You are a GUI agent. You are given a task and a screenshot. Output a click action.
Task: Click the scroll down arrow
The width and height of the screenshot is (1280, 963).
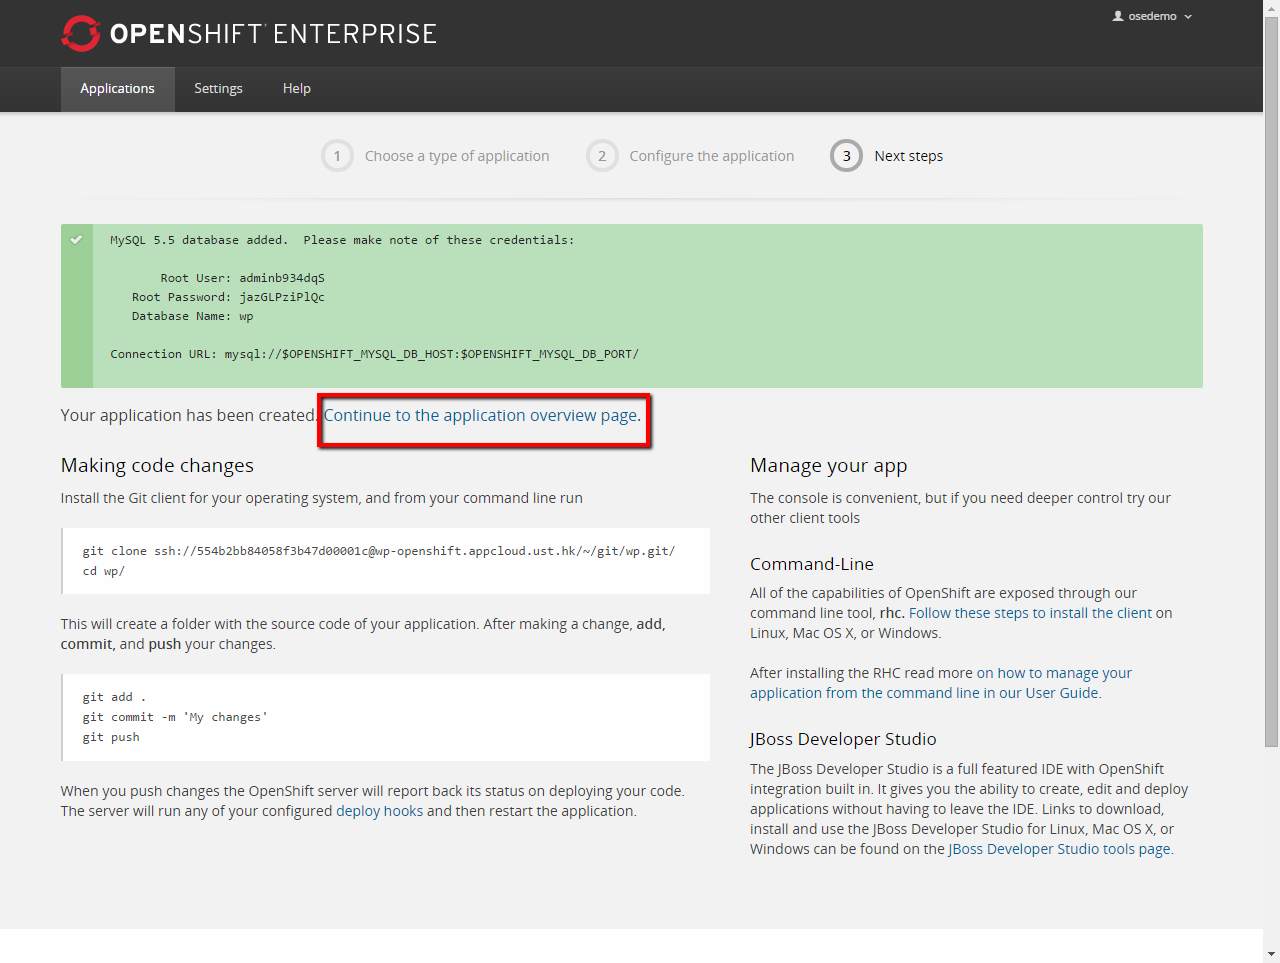coord(1271,954)
